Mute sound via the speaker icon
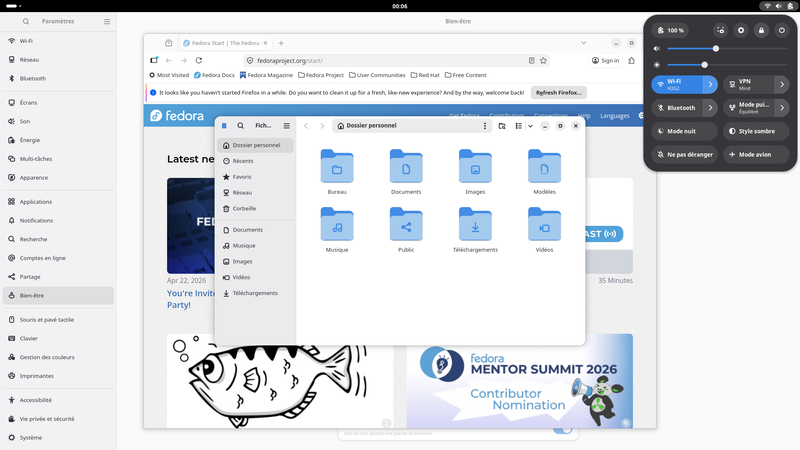 (657, 48)
